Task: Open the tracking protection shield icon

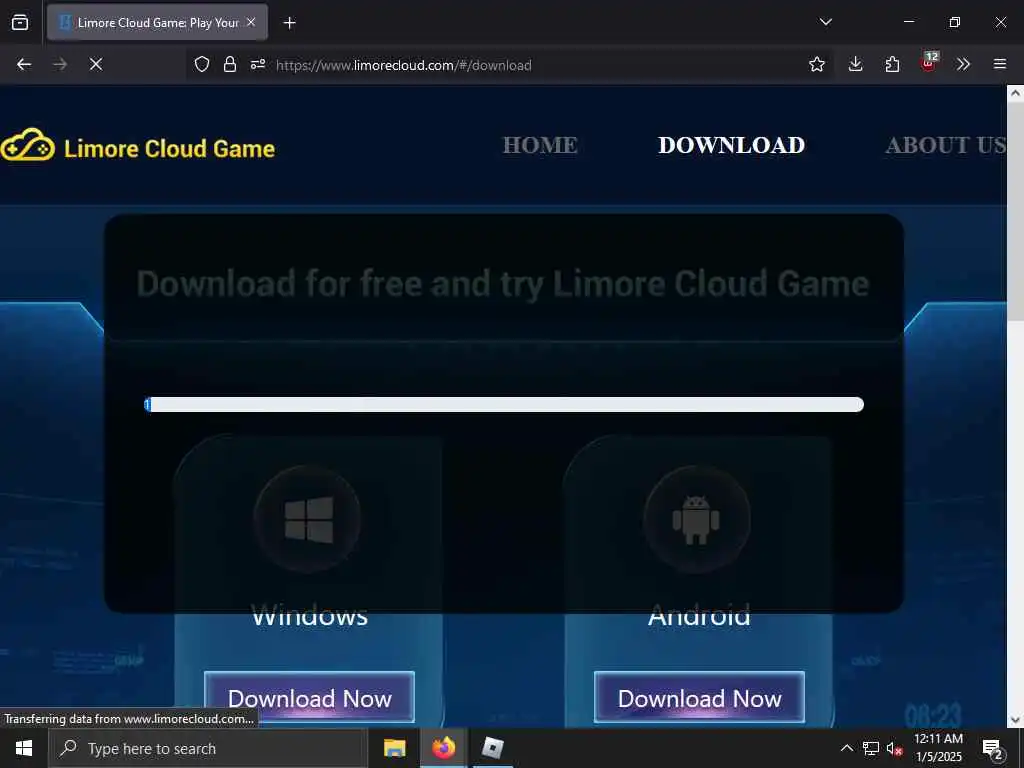Action: coord(202,64)
